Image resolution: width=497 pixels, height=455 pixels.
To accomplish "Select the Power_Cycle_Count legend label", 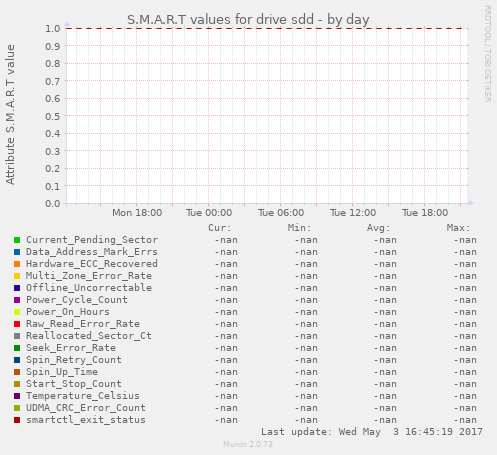I will (77, 300).
